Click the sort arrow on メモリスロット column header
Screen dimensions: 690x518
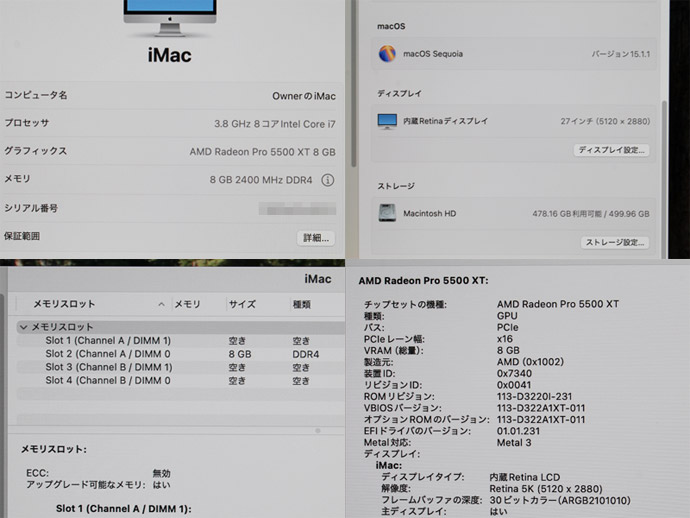coord(161,304)
